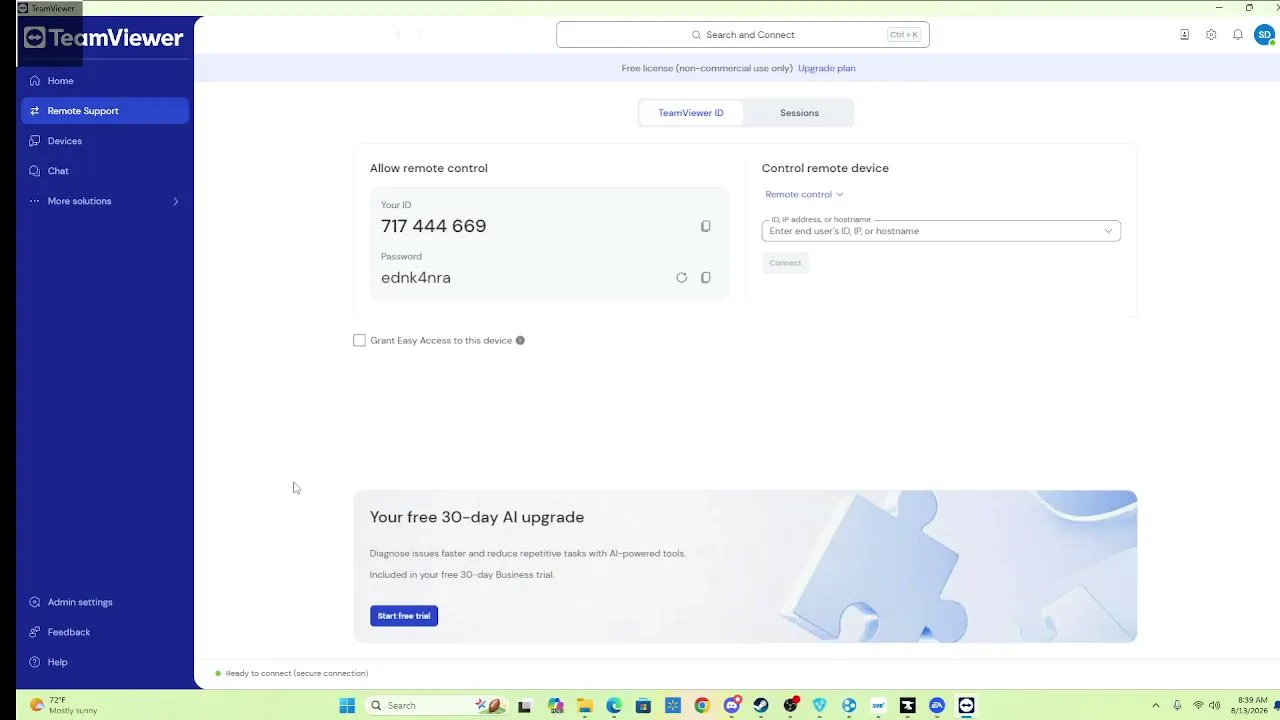Open the Remote control mode dropdown
1280x720 pixels.
(804, 194)
